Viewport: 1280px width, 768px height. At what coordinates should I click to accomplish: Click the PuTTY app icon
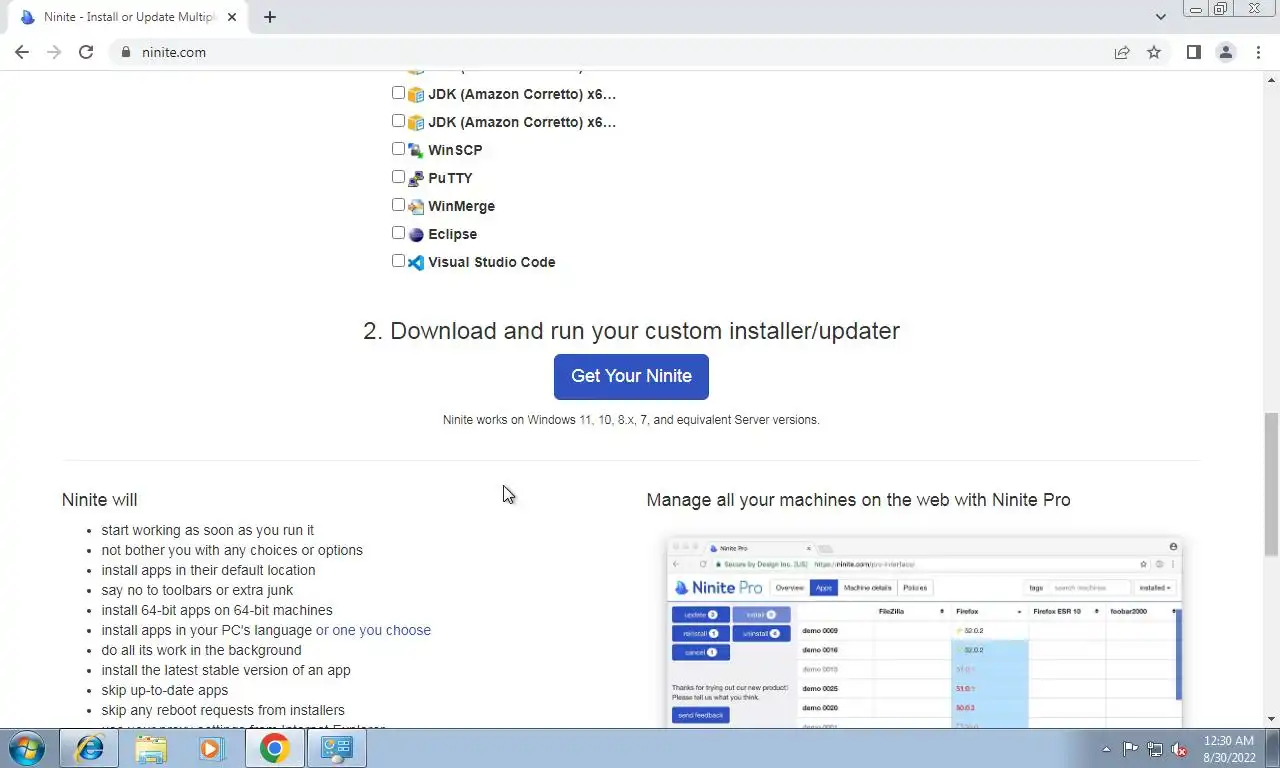tap(416, 178)
